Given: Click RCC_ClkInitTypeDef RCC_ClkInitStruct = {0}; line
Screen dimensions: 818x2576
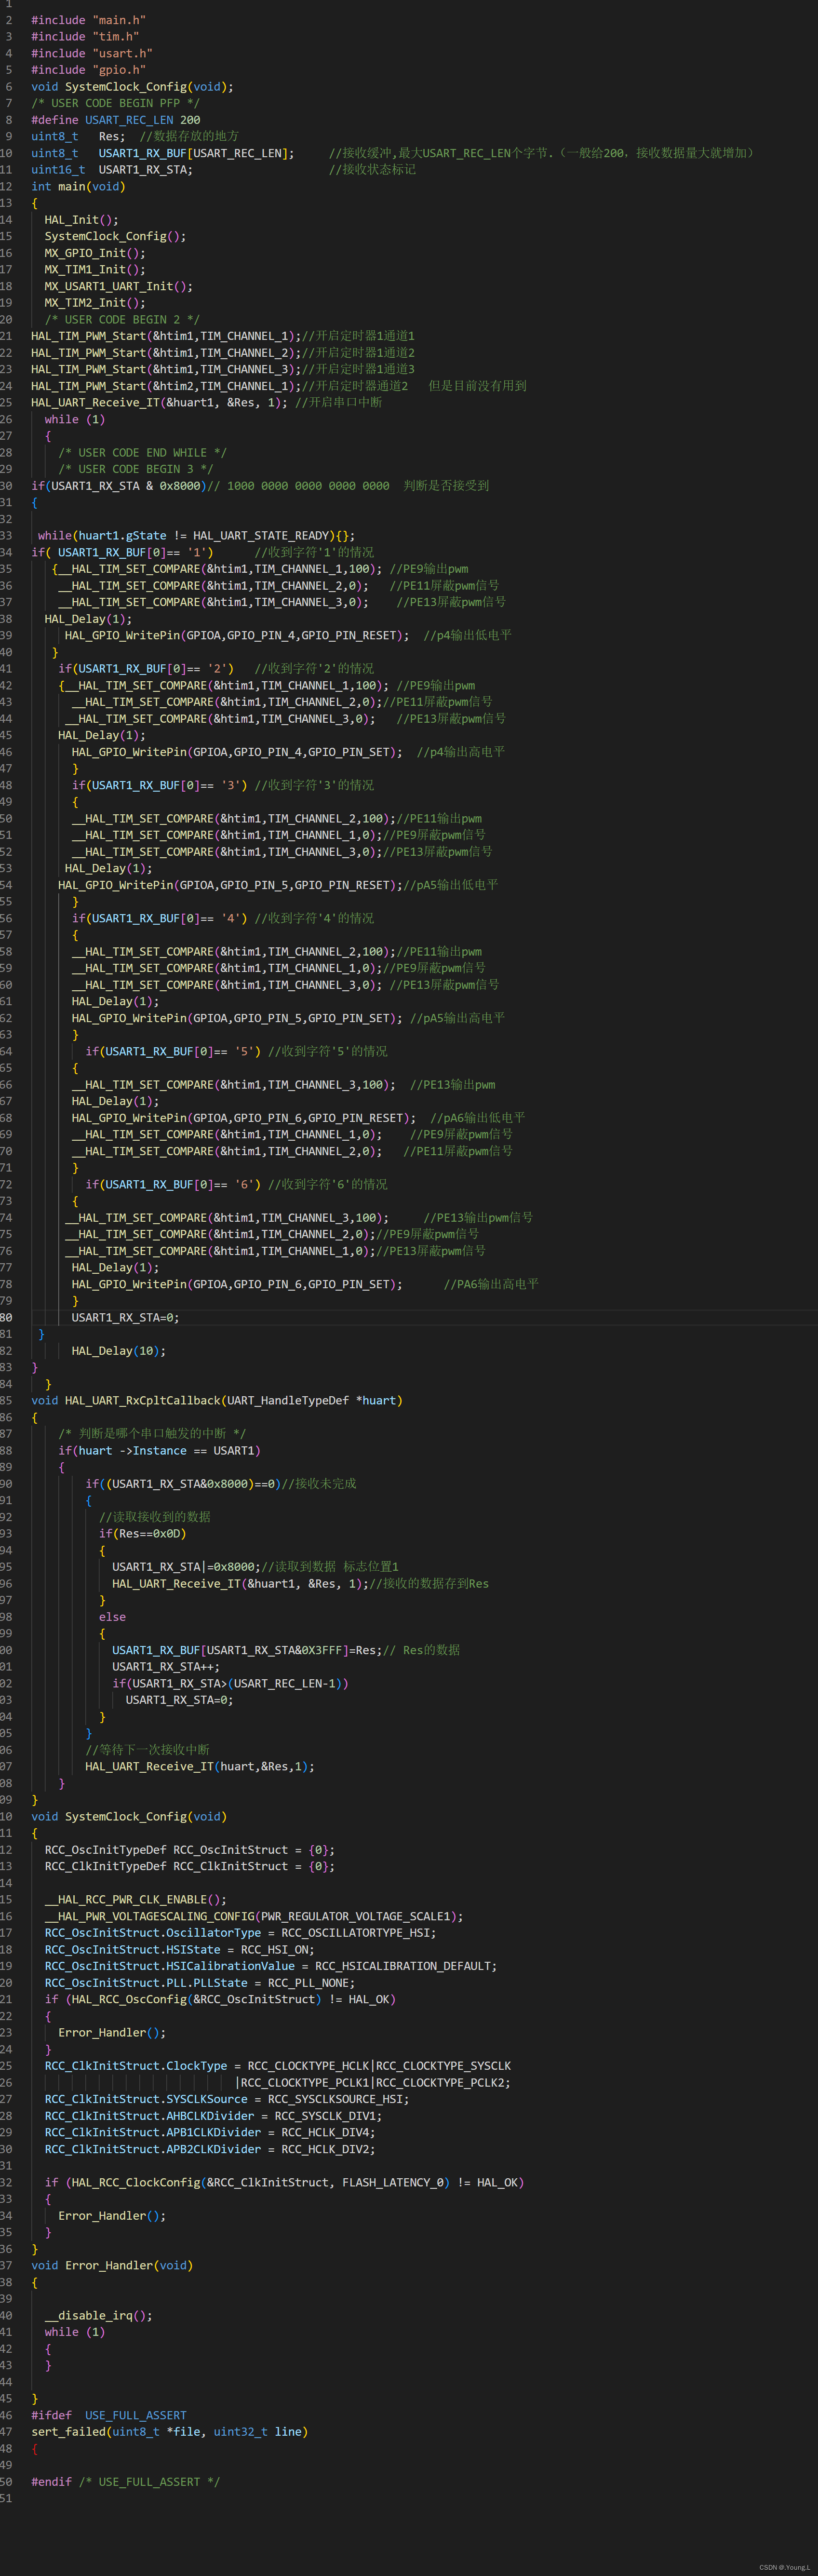Looking at the screenshot, I should tap(190, 1866).
